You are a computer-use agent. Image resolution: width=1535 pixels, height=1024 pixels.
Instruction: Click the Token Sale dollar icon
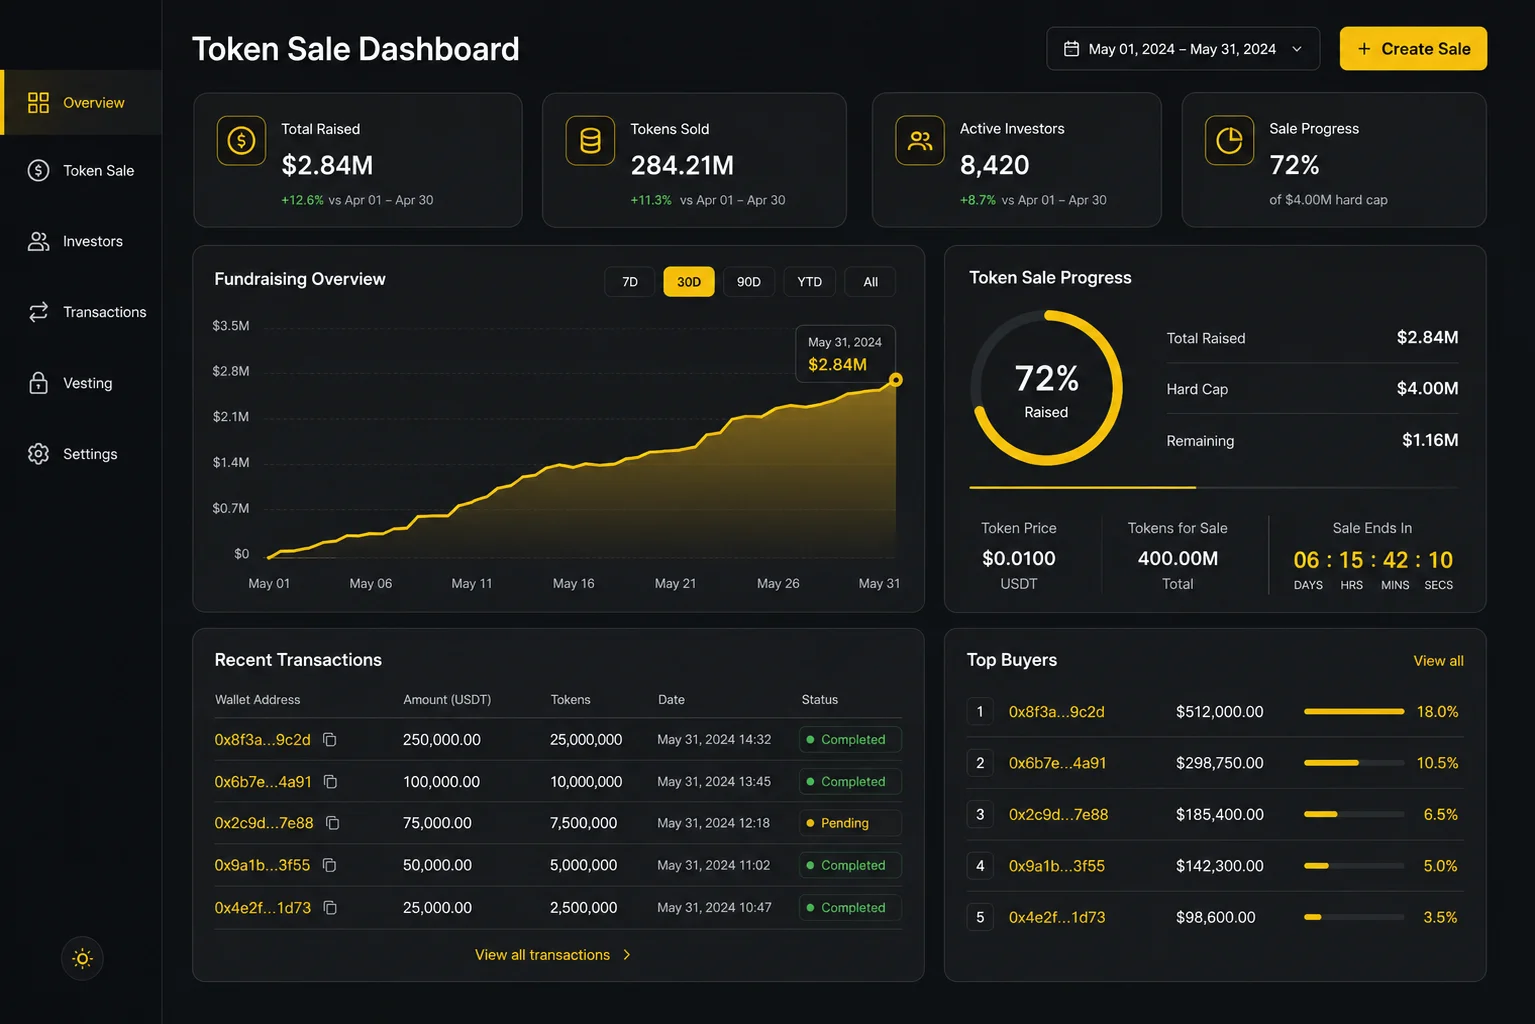[x=38, y=170]
